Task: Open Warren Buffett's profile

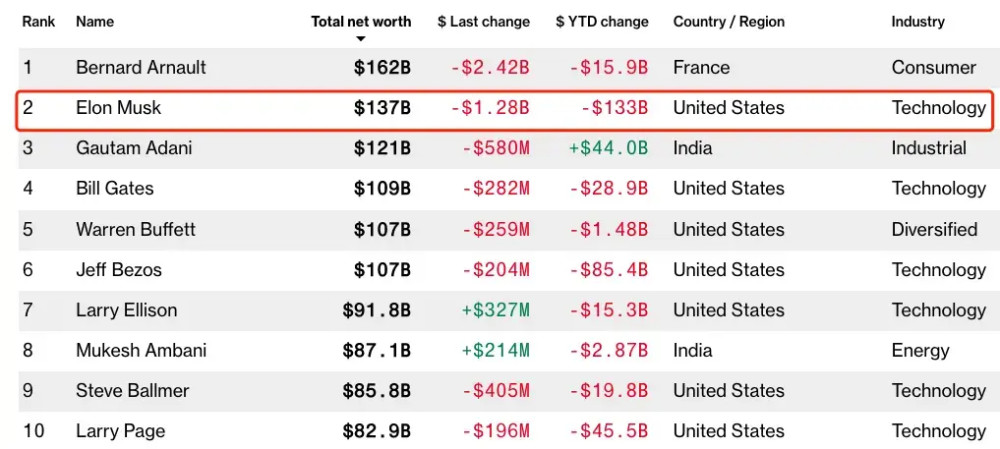Action: pos(136,229)
